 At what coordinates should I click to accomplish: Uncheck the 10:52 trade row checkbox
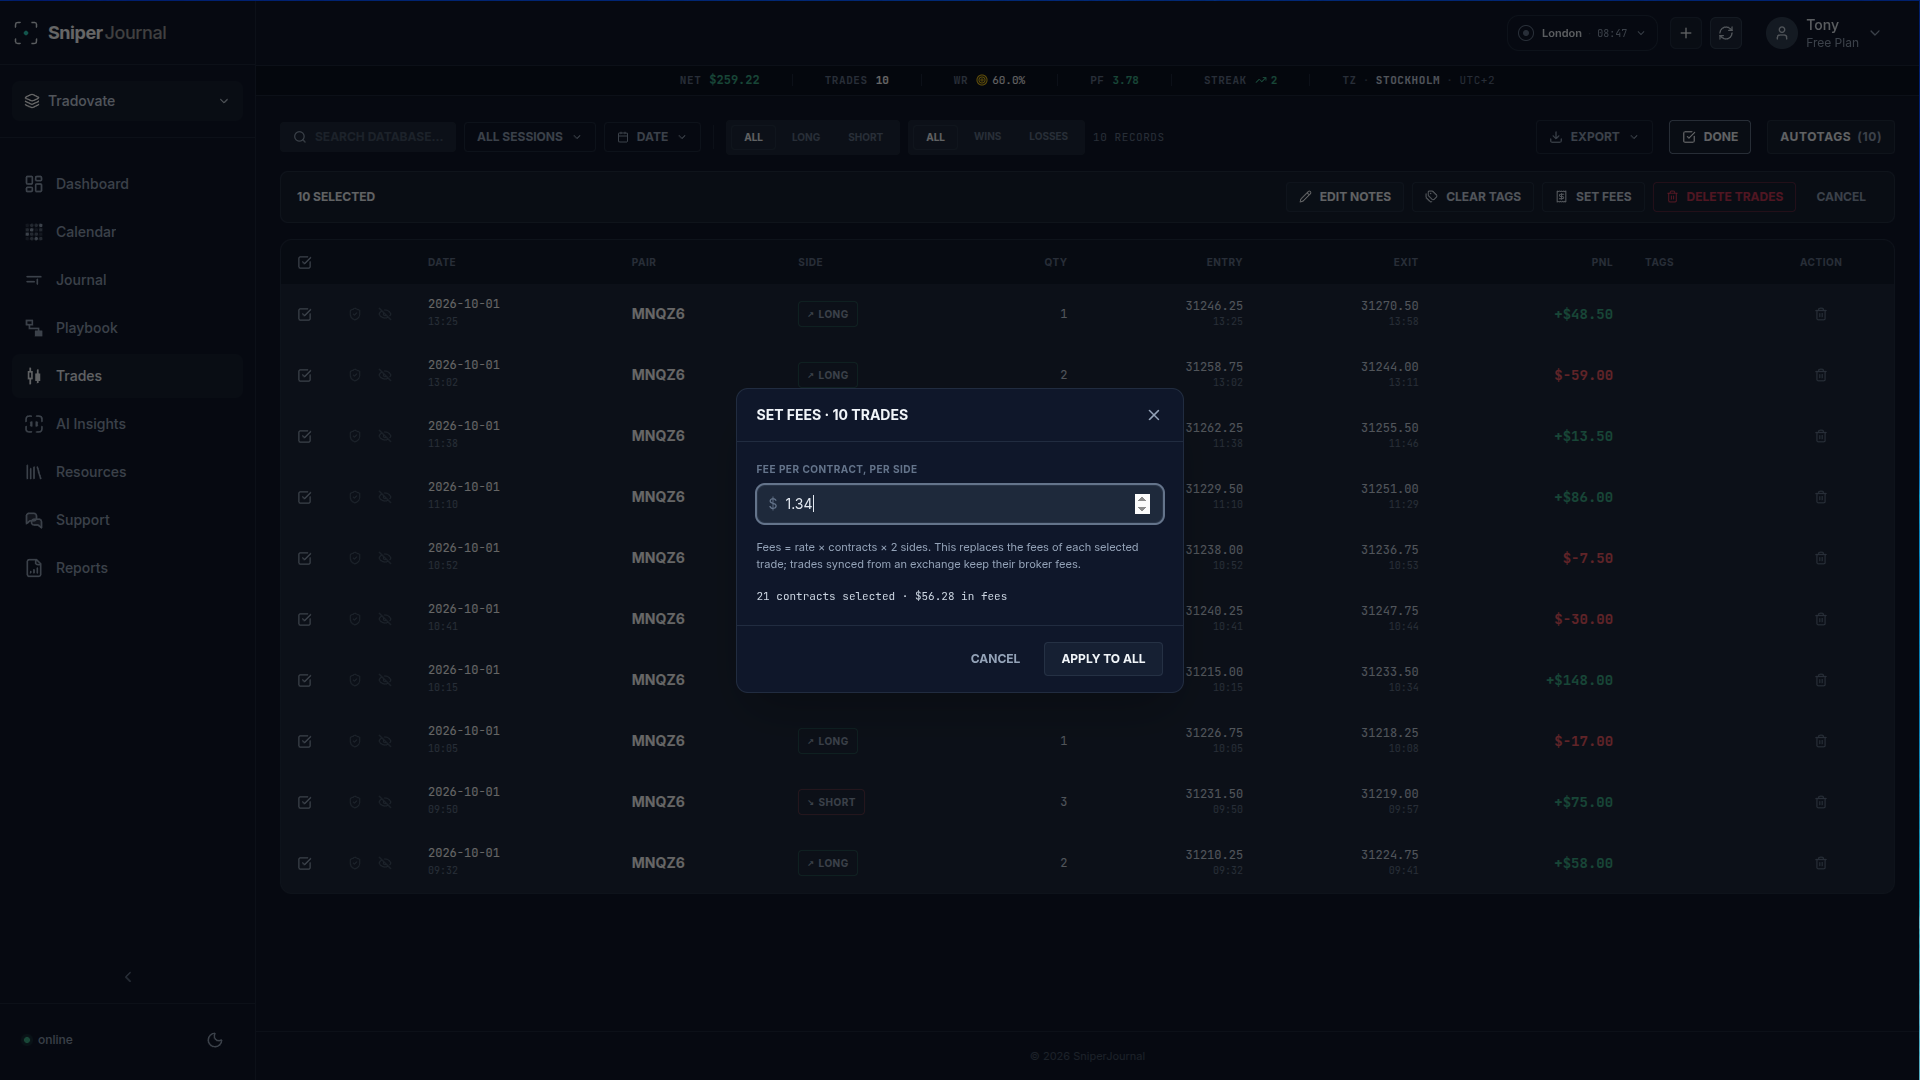(x=305, y=558)
